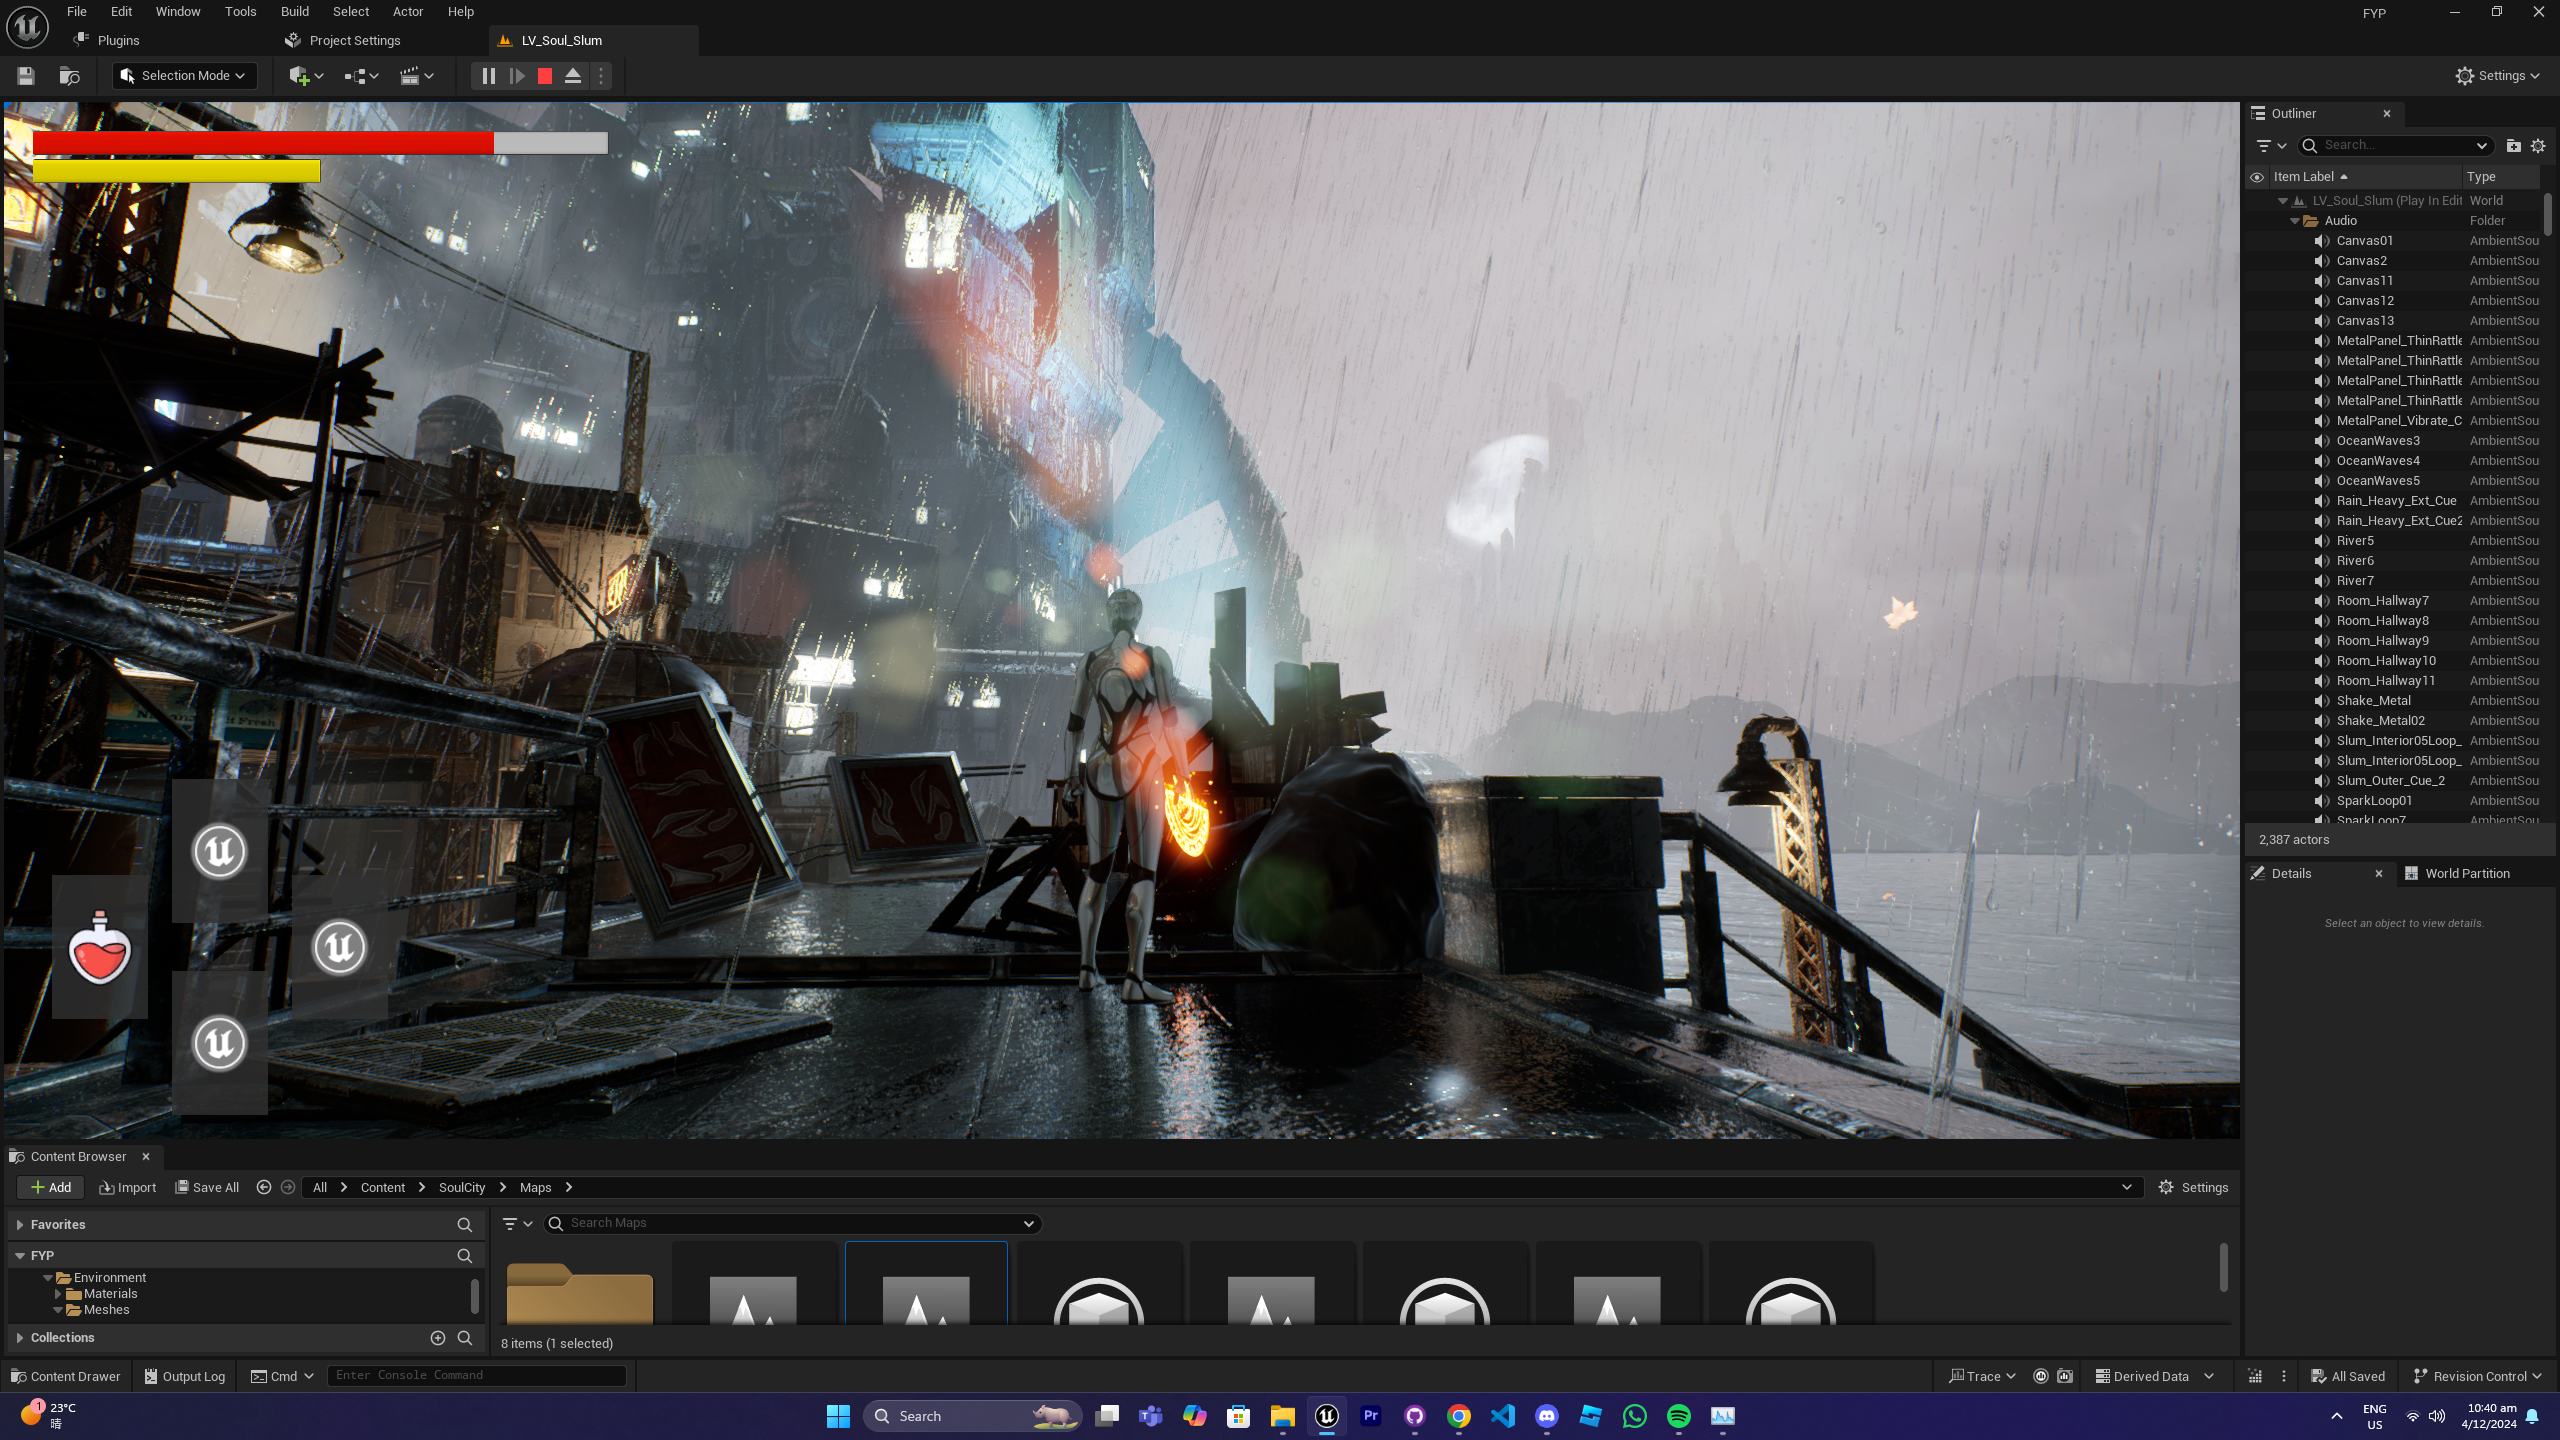Click the Save current level icon
The image size is (2560, 1440).
[x=26, y=76]
